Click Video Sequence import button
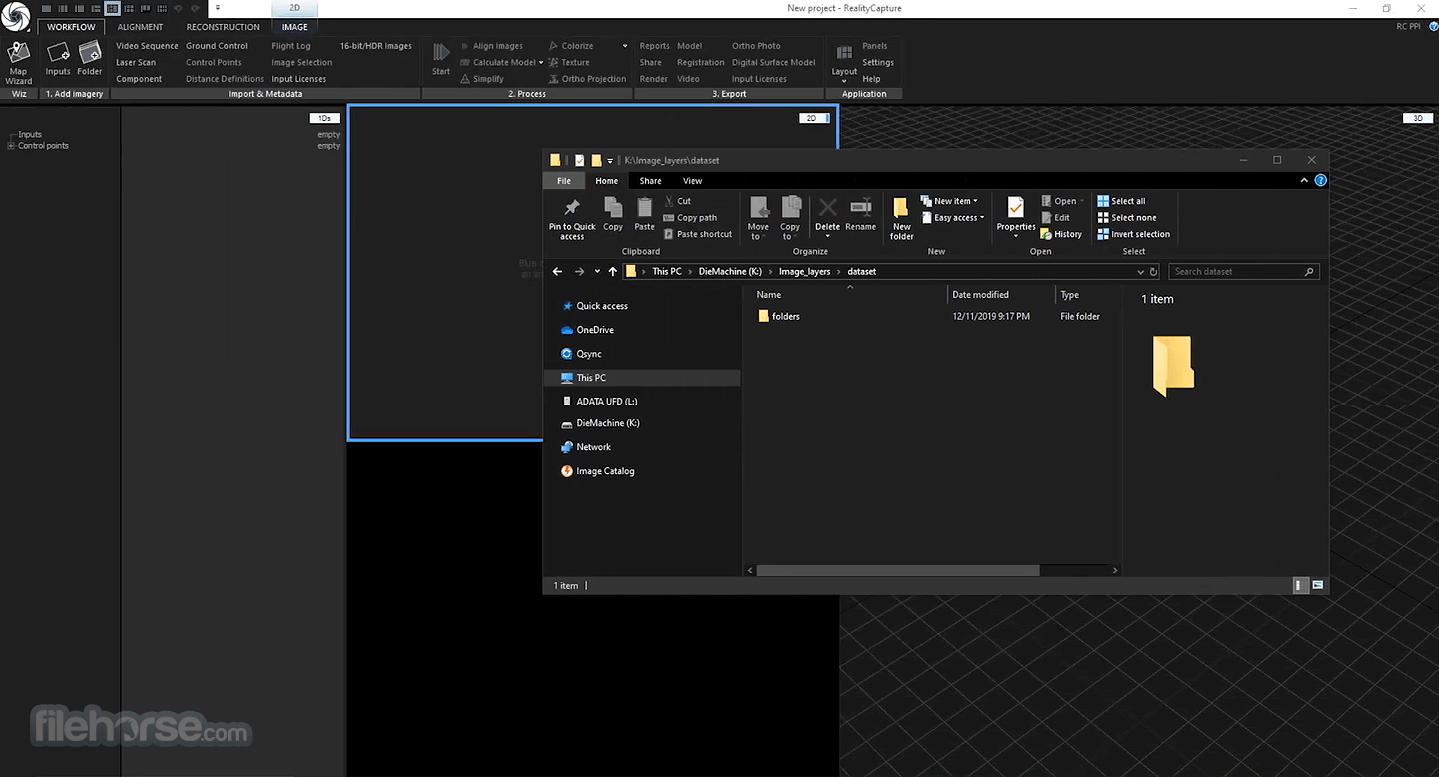 click(x=147, y=46)
